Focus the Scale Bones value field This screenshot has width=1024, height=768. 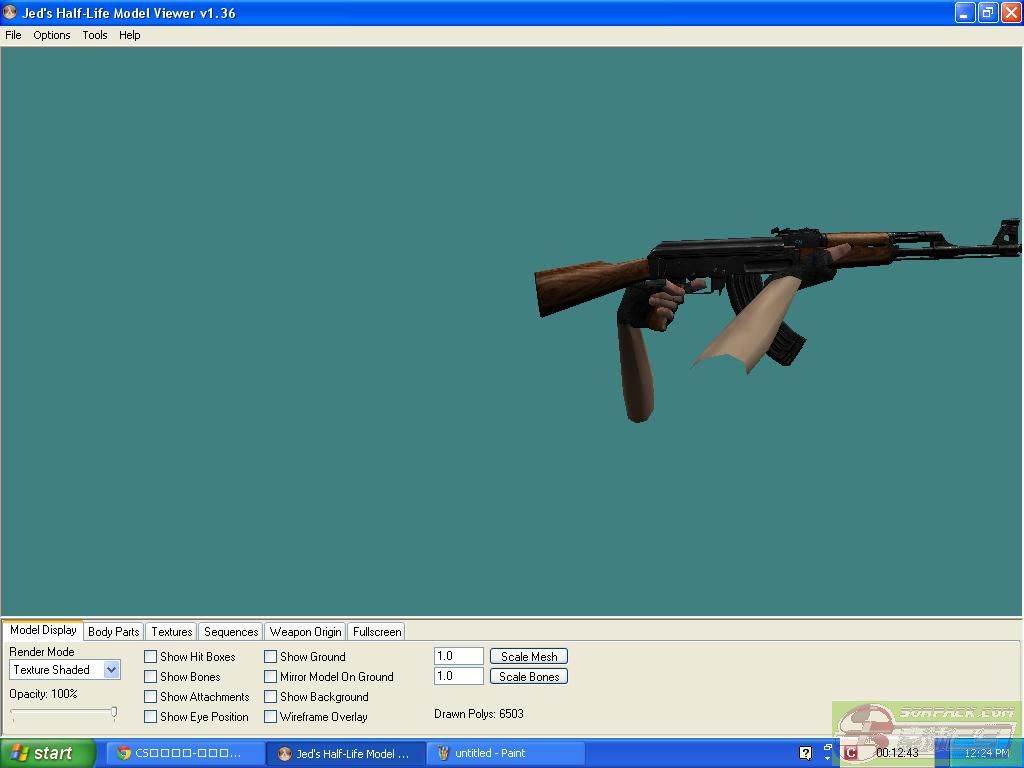pos(458,676)
